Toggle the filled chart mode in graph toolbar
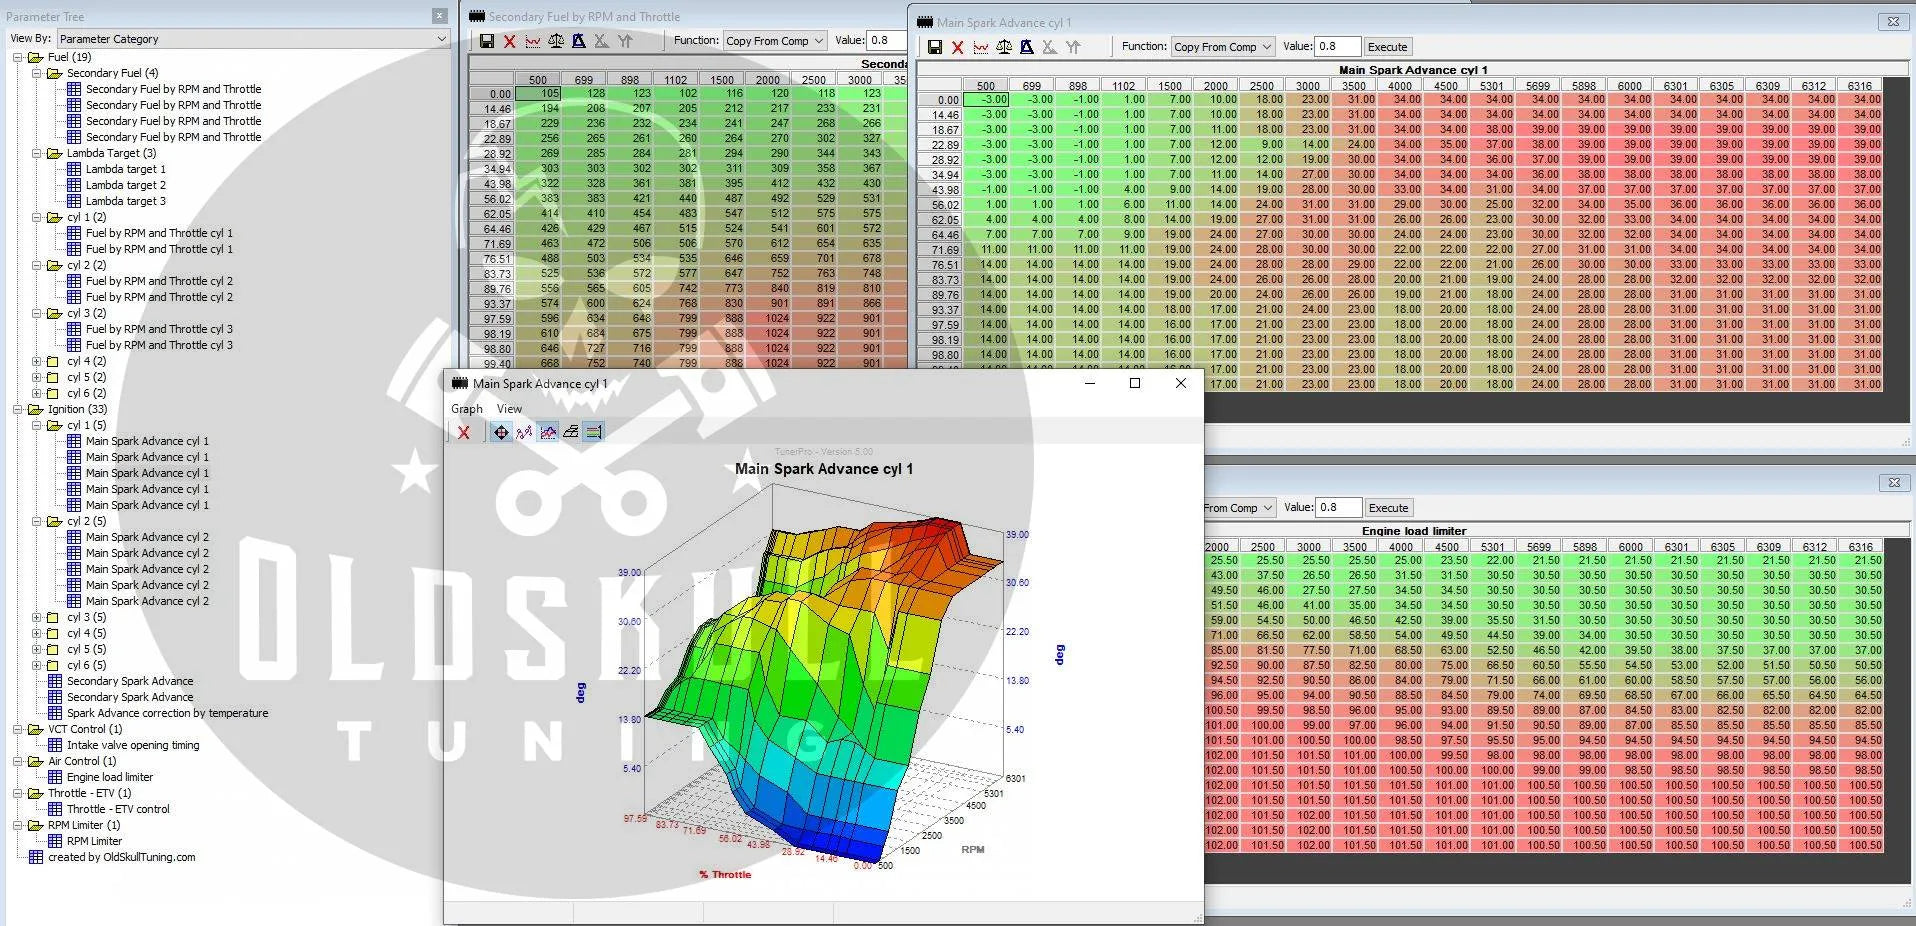This screenshot has height=926, width=1916. (x=548, y=432)
